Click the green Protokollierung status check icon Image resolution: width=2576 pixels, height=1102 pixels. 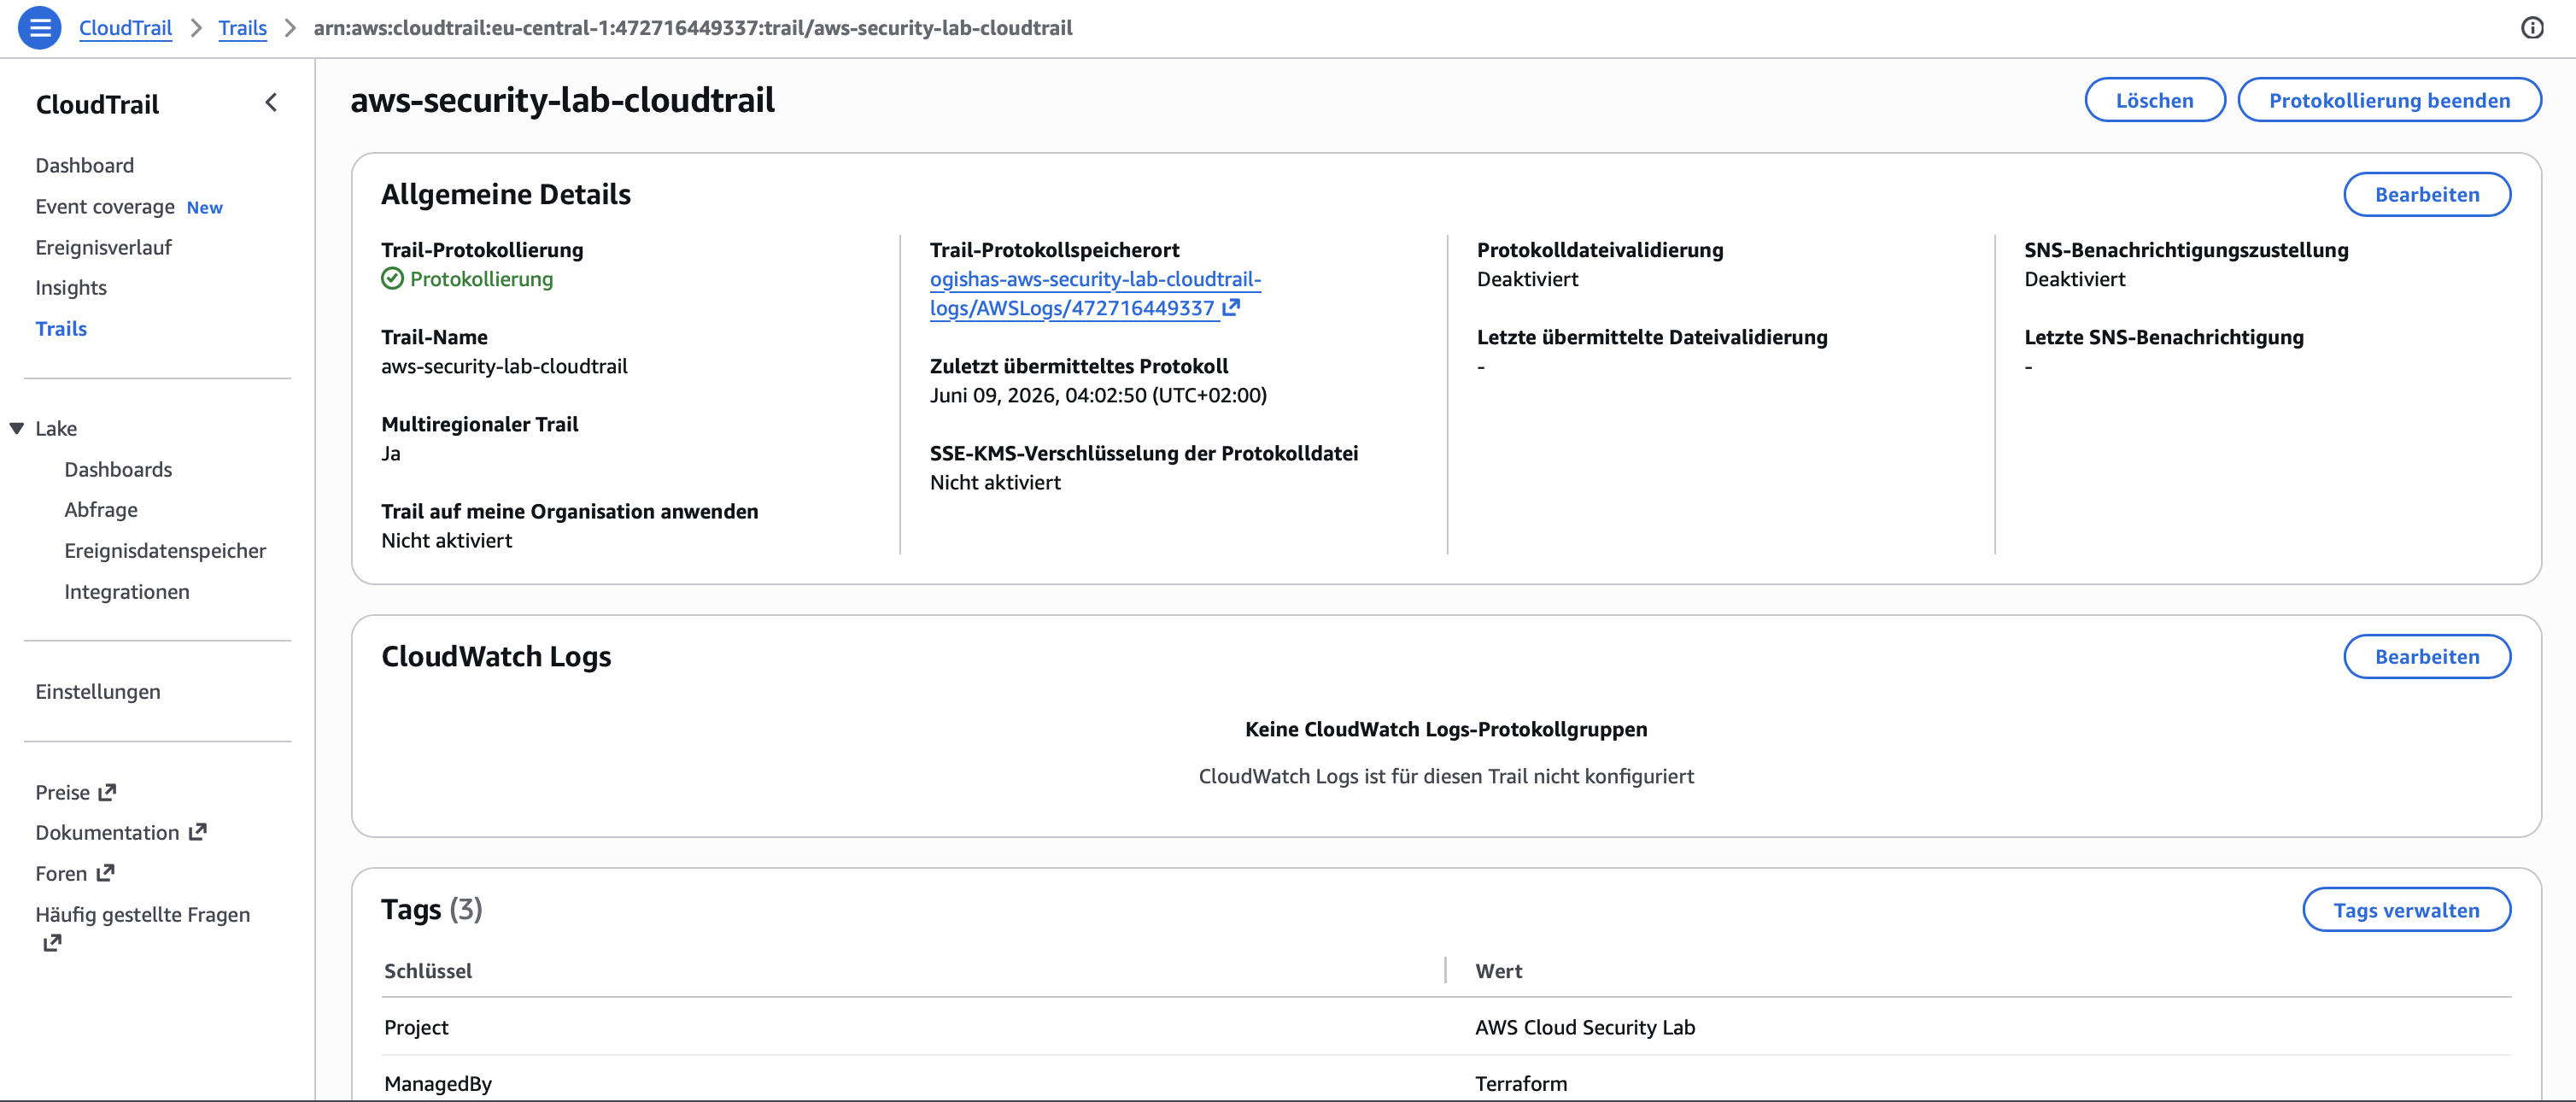tap(392, 279)
